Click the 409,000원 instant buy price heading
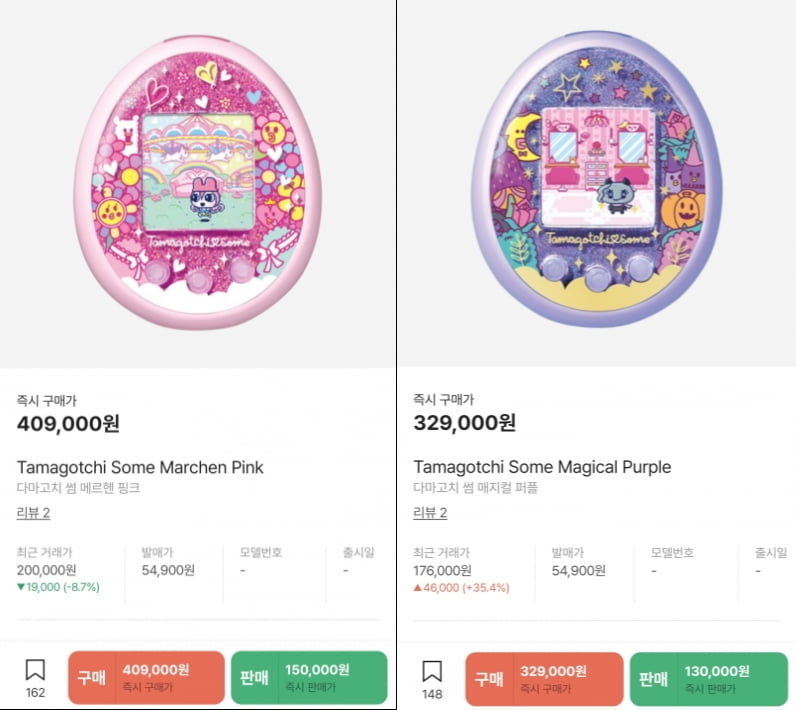 pos(69,423)
